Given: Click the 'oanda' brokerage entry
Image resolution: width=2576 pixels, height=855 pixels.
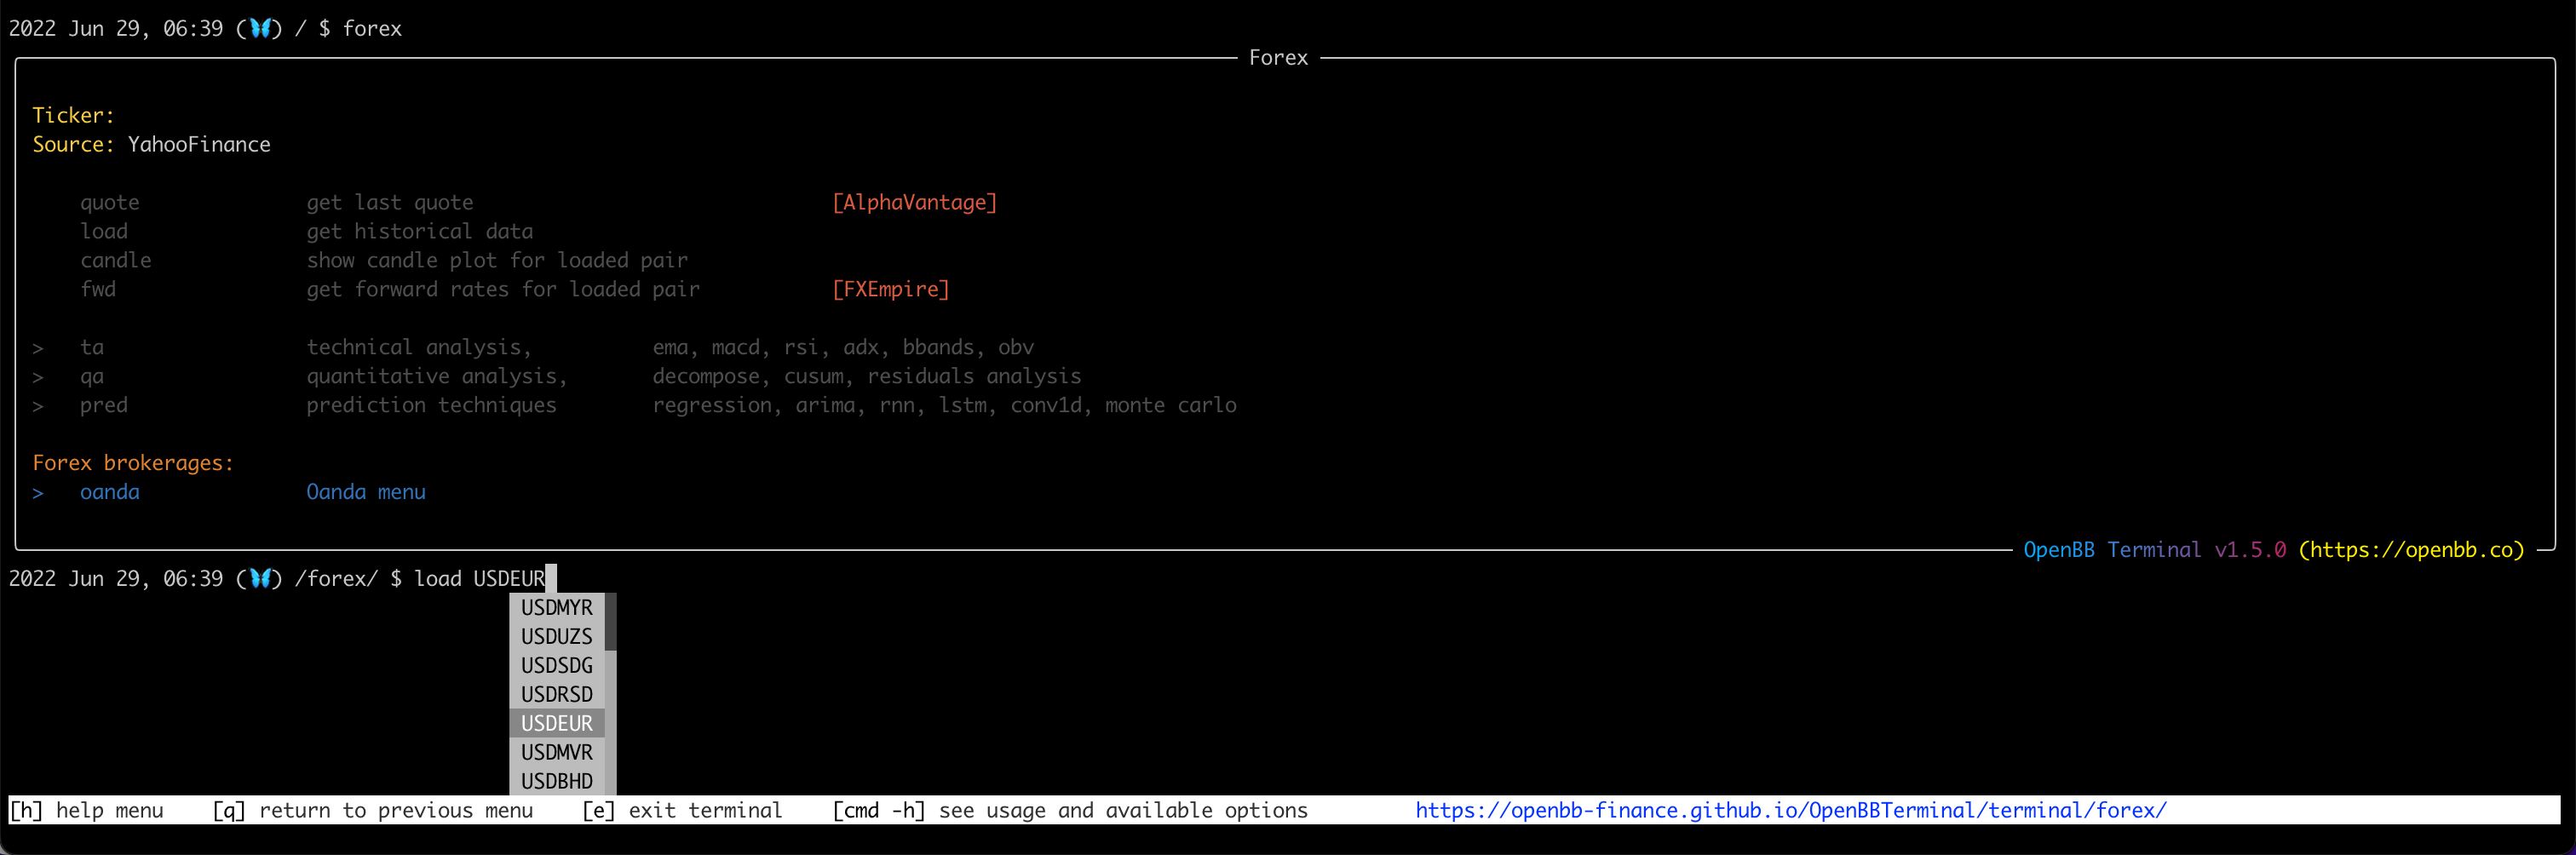Looking at the screenshot, I should pos(110,492).
